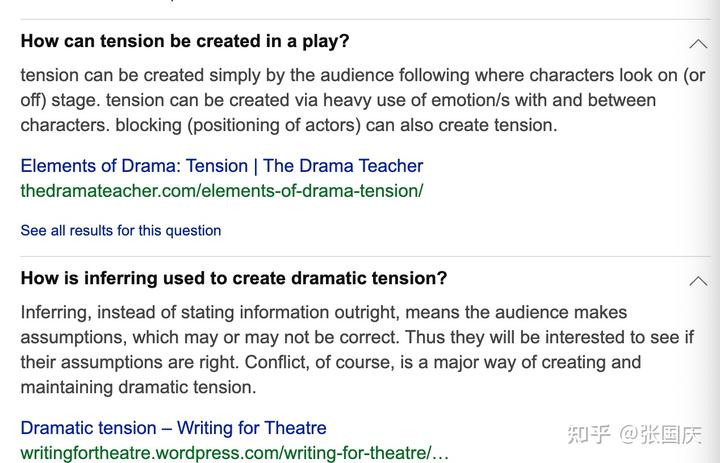Open "Elements of Drama: Tension" blue link
The image size is (720, 463).
coord(221,166)
